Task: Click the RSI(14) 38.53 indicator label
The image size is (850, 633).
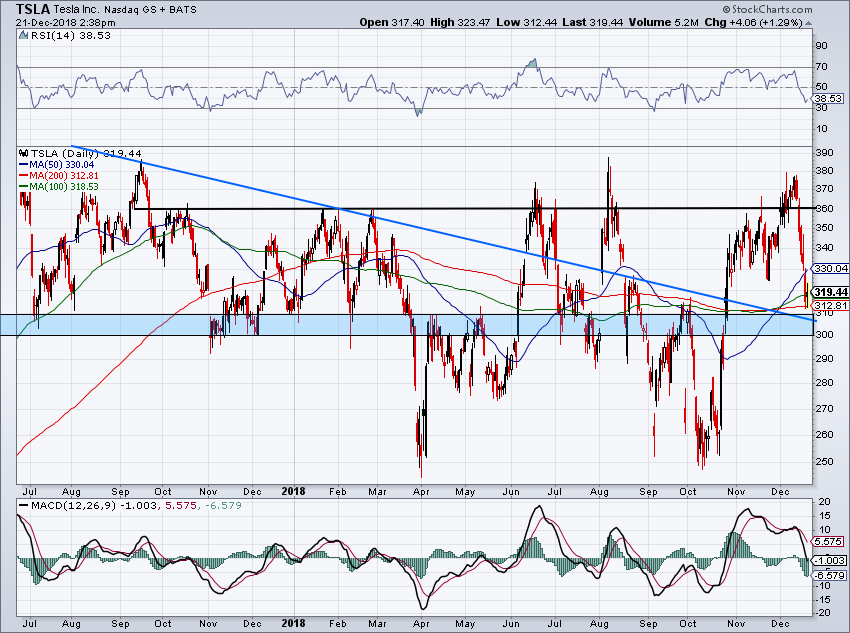Action: tap(70, 35)
